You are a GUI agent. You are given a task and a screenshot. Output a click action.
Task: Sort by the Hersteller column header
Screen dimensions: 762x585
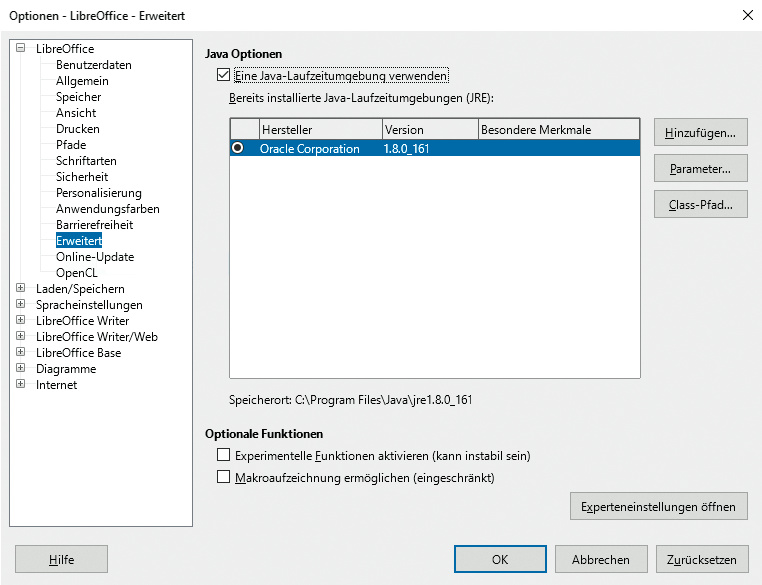321,130
